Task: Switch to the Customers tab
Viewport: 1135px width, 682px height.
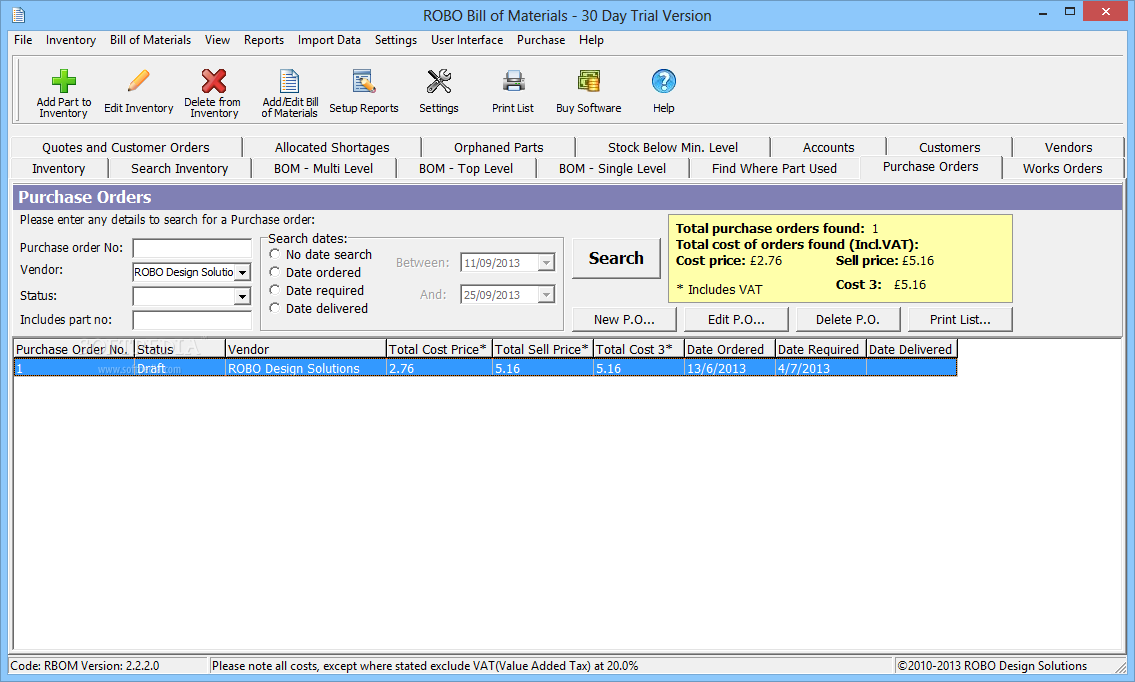Action: click(950, 147)
